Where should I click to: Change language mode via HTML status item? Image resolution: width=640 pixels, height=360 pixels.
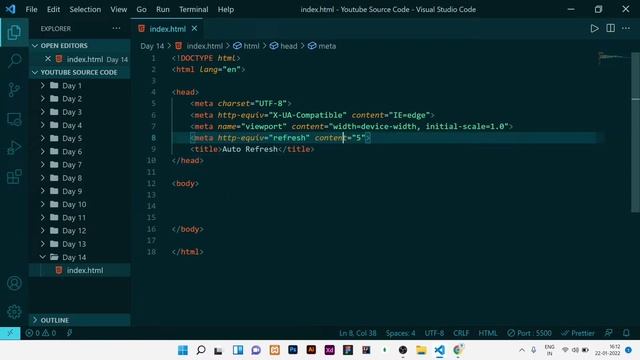coord(488,333)
